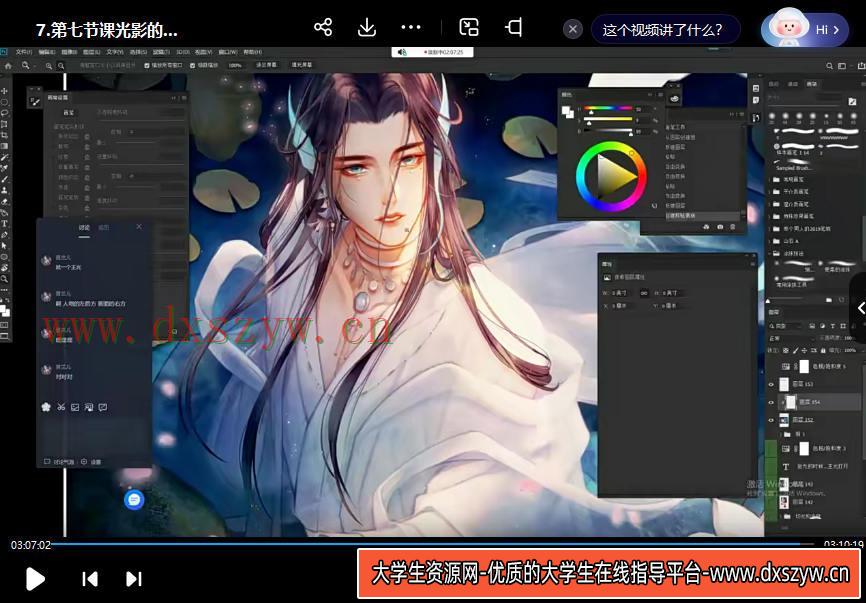This screenshot has height=603, width=866.
Task: Click the 填充屏幕 button
Action: (302, 65)
